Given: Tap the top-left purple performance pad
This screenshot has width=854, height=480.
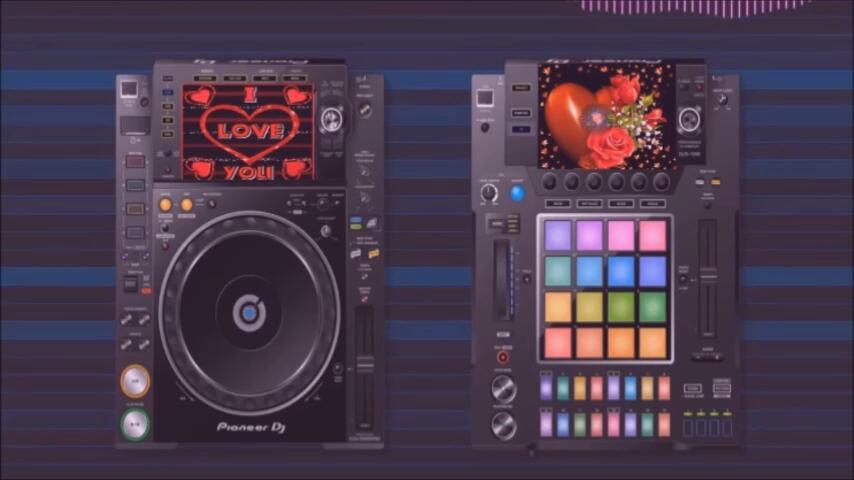Looking at the screenshot, I should click(558, 236).
